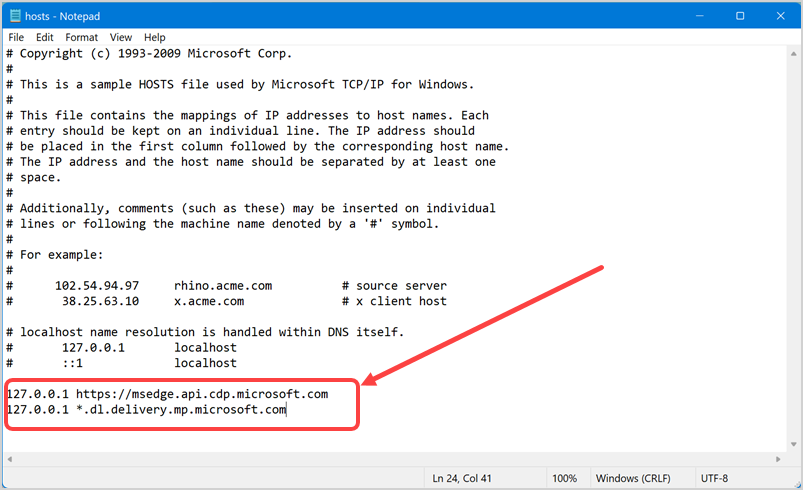Click the resize grip at window corner
The width and height of the screenshot is (803, 490).
tap(793, 481)
